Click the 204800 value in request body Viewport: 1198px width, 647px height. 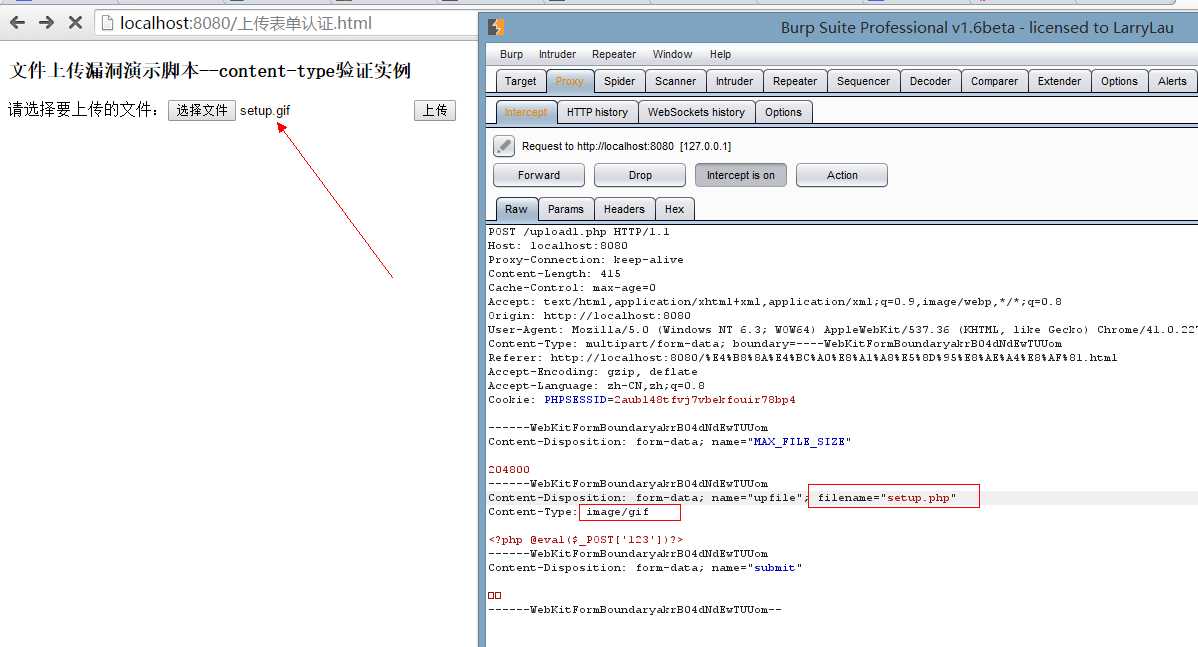(x=509, y=470)
